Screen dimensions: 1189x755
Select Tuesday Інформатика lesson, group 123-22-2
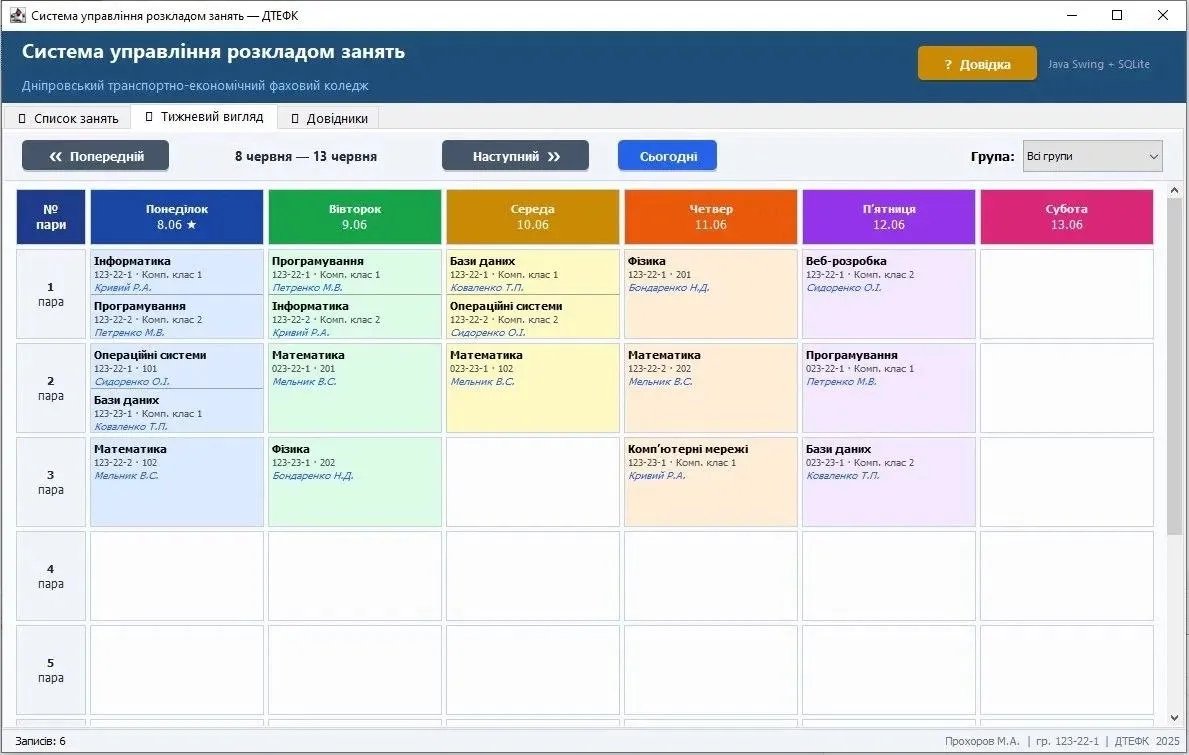pyautogui.click(x=355, y=318)
